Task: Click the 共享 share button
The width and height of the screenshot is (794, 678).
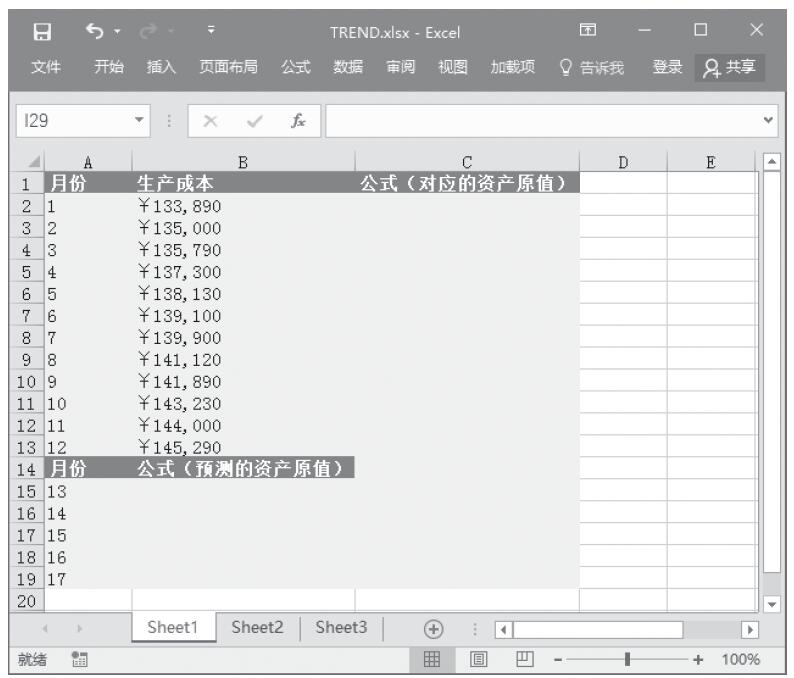Action: coord(729,67)
